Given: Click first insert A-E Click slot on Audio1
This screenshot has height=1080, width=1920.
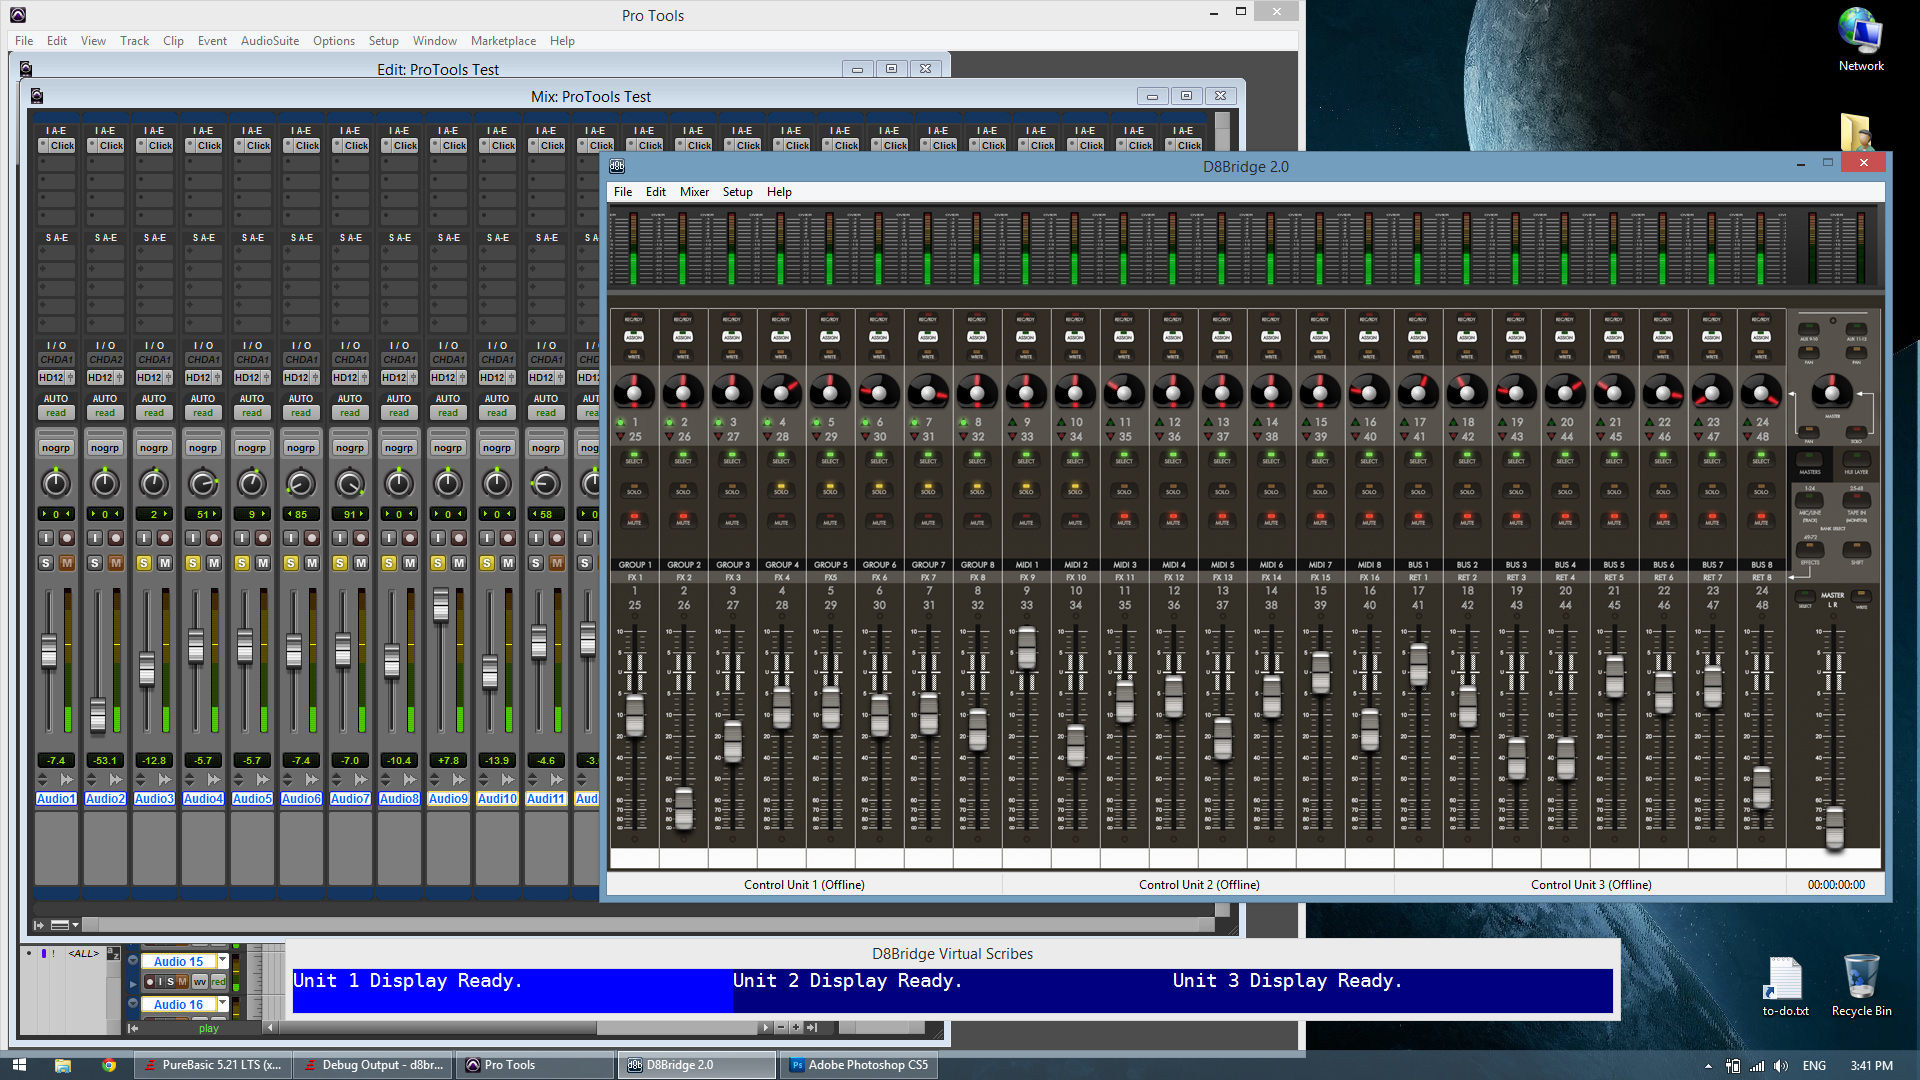Looking at the screenshot, I should click(x=56, y=146).
